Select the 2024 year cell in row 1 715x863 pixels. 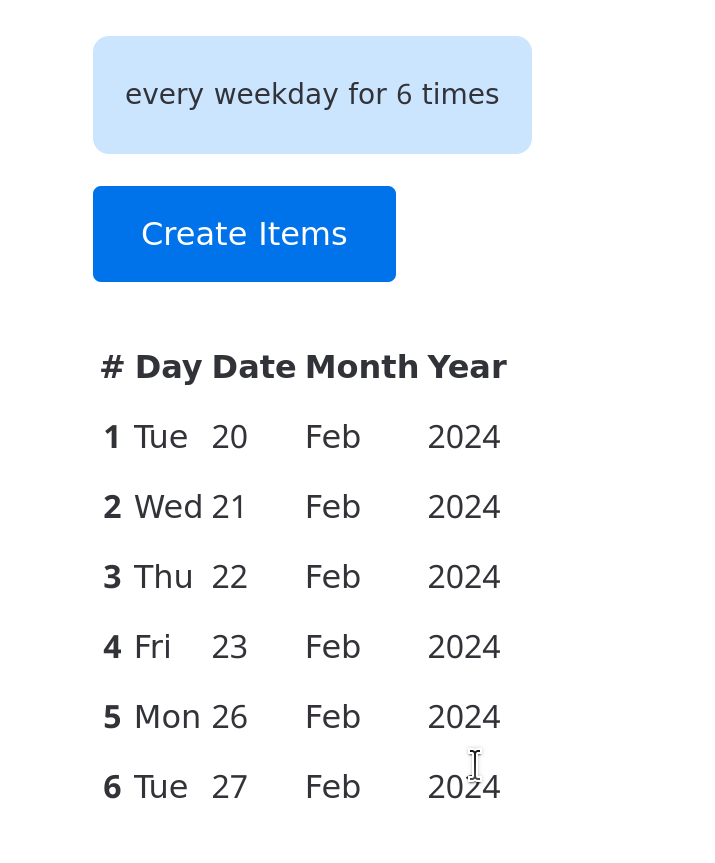(464, 438)
